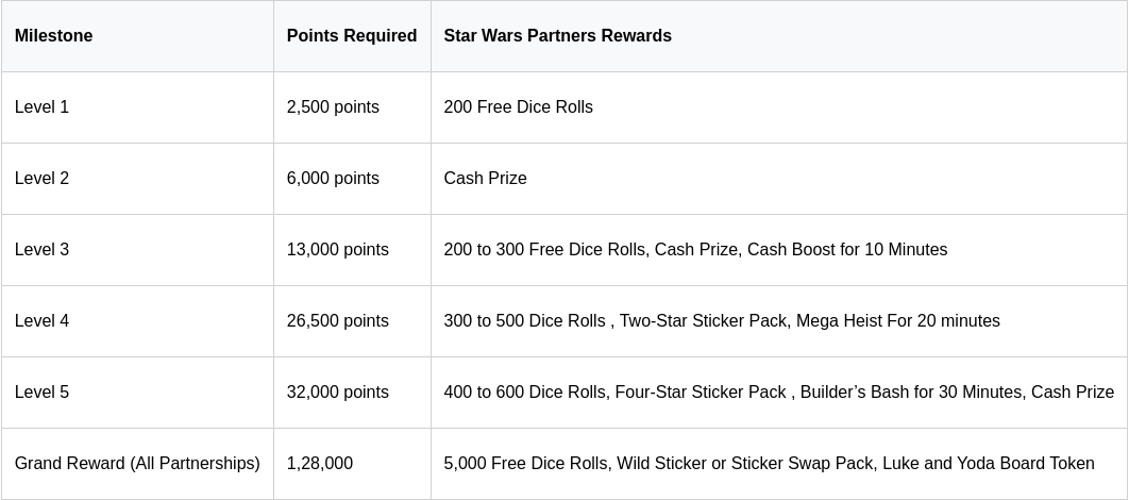The width and height of the screenshot is (1129, 500).
Task: Click the 1,28,000 points value
Action: click(x=319, y=463)
